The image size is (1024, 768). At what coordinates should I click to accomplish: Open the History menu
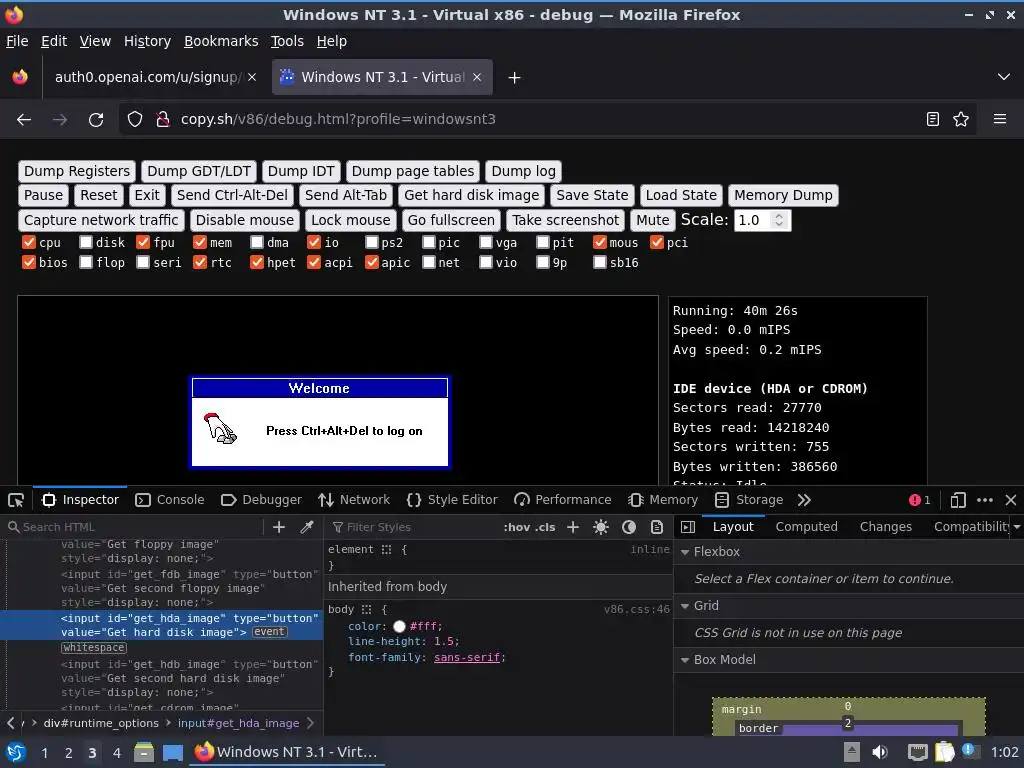[x=147, y=41]
